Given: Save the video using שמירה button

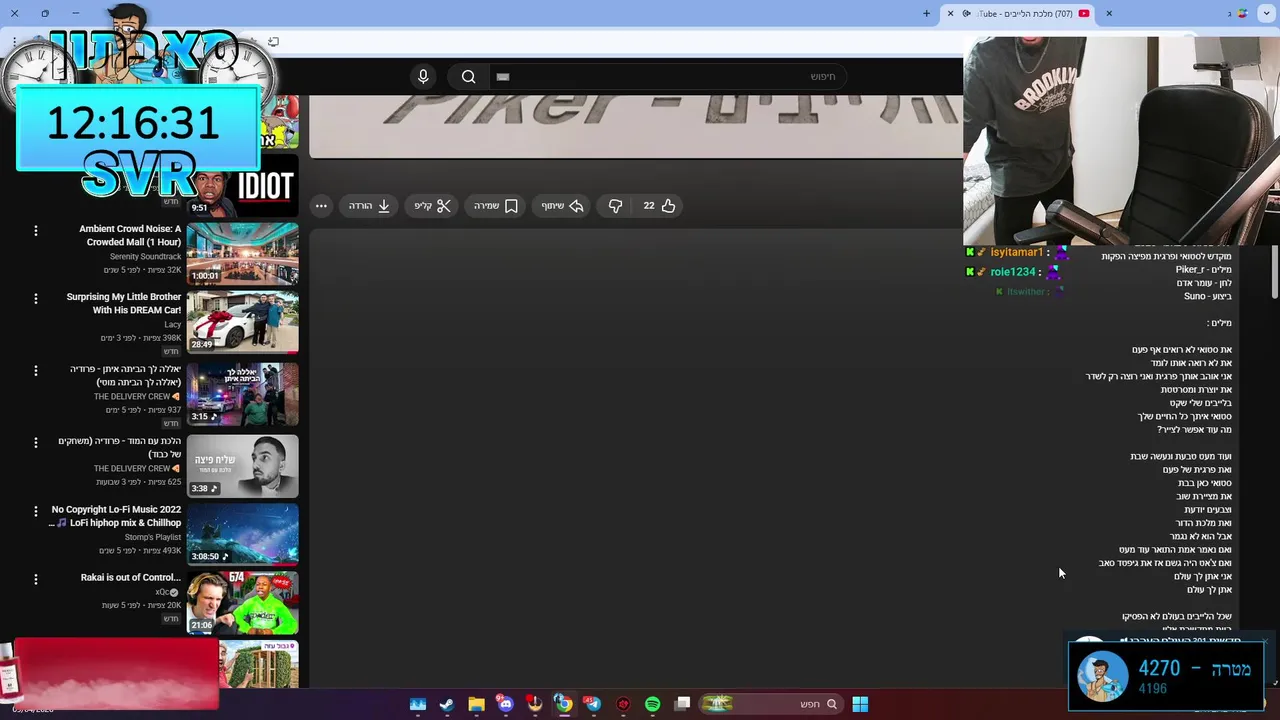Looking at the screenshot, I should 496,206.
